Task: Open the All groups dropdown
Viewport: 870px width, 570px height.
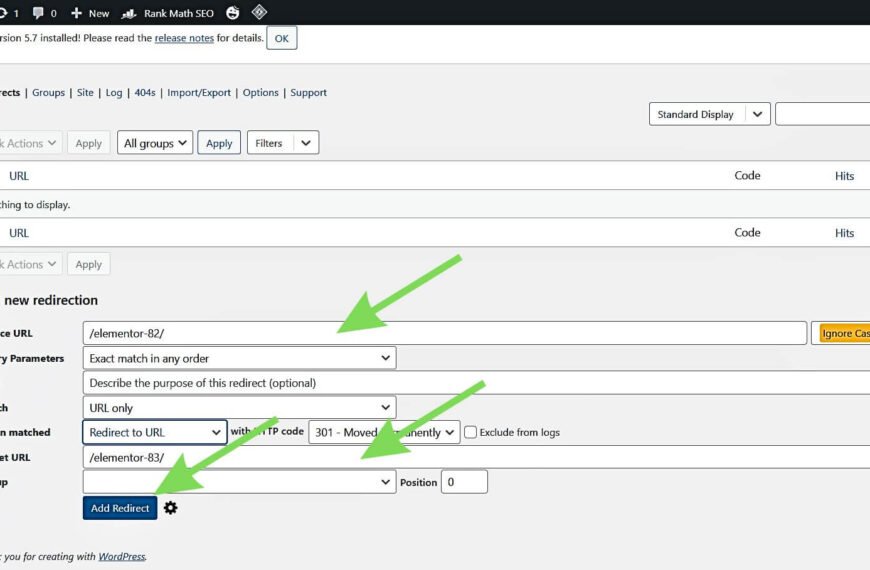Action: [155, 143]
